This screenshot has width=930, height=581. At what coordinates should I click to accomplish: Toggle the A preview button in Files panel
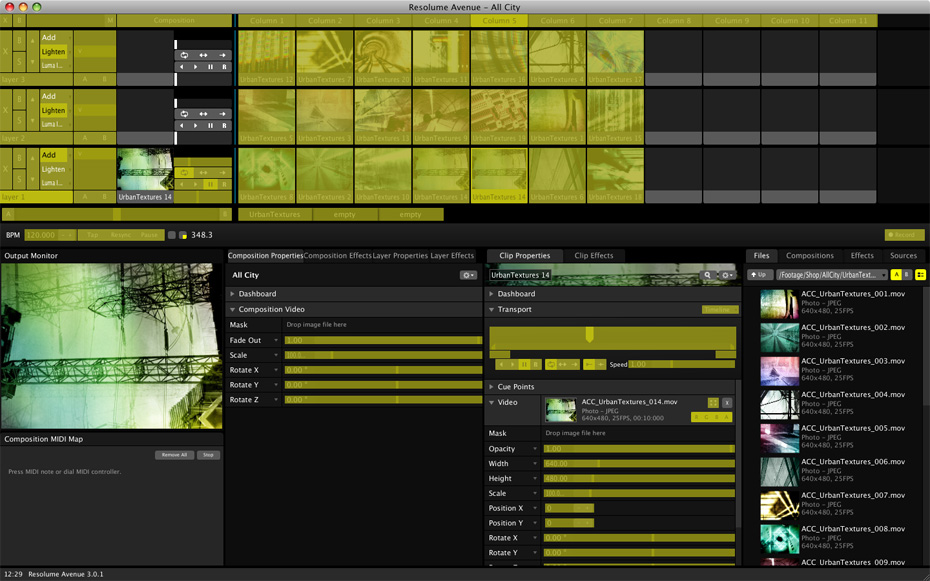[x=896, y=275]
